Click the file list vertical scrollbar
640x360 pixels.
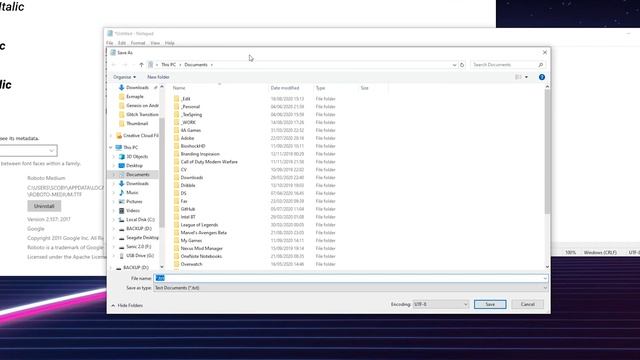pos(547,151)
